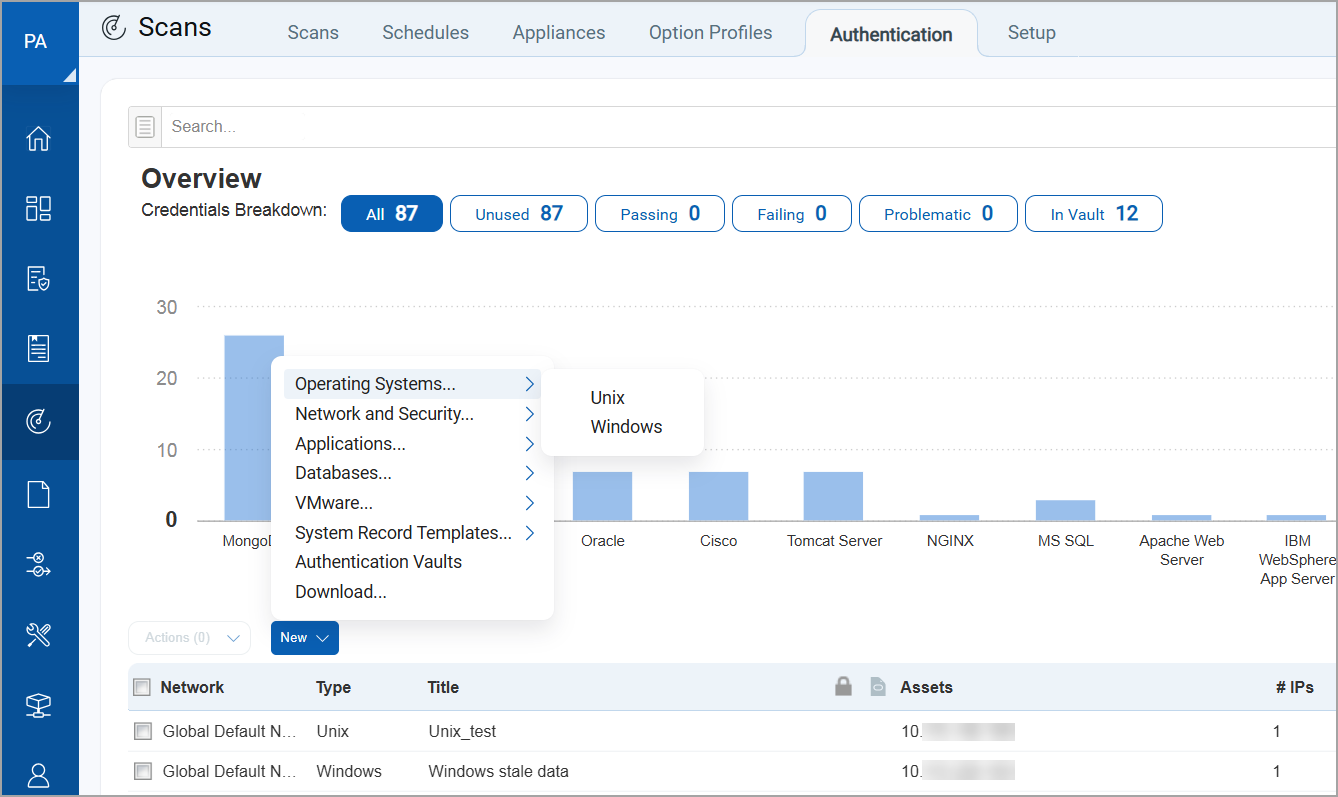Open the tools wrench icon in sidebar

(x=38, y=635)
